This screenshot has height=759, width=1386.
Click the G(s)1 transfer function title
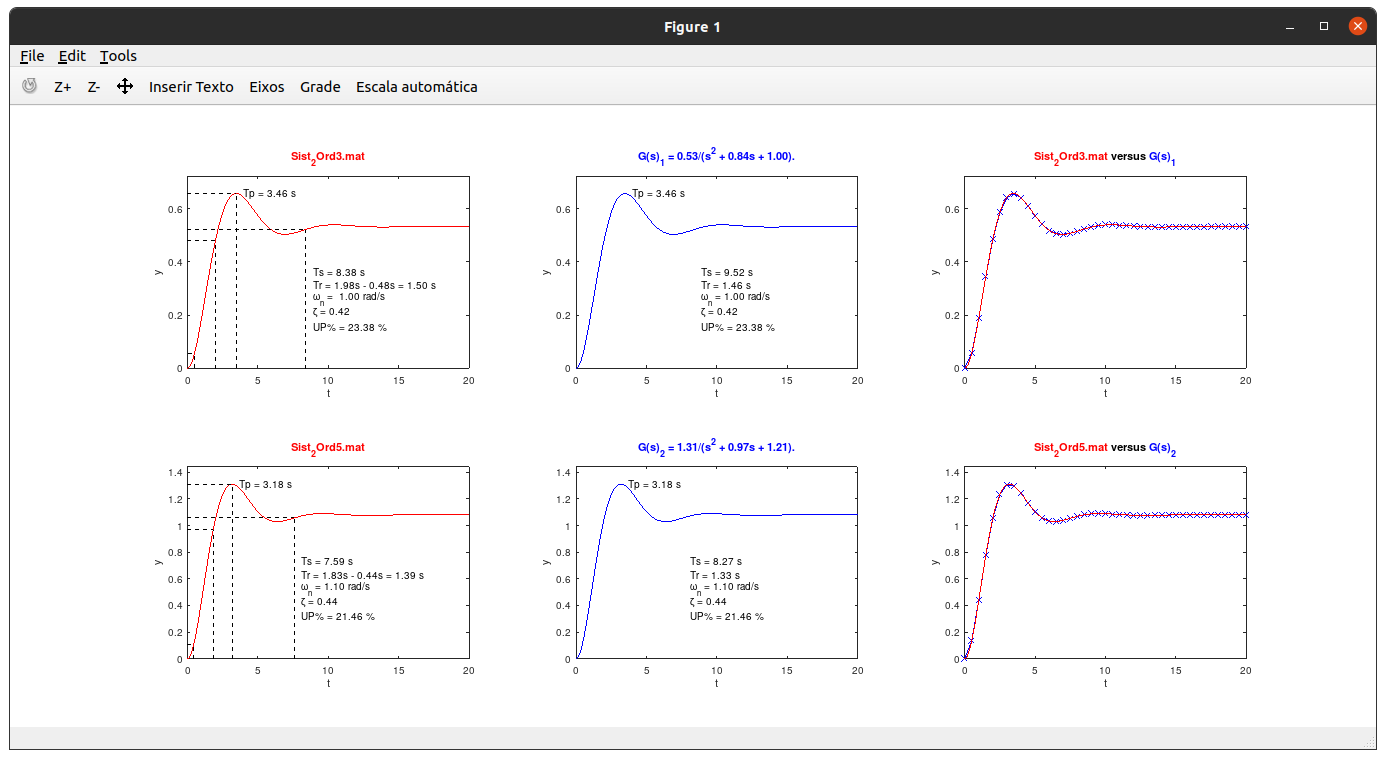(x=715, y=156)
